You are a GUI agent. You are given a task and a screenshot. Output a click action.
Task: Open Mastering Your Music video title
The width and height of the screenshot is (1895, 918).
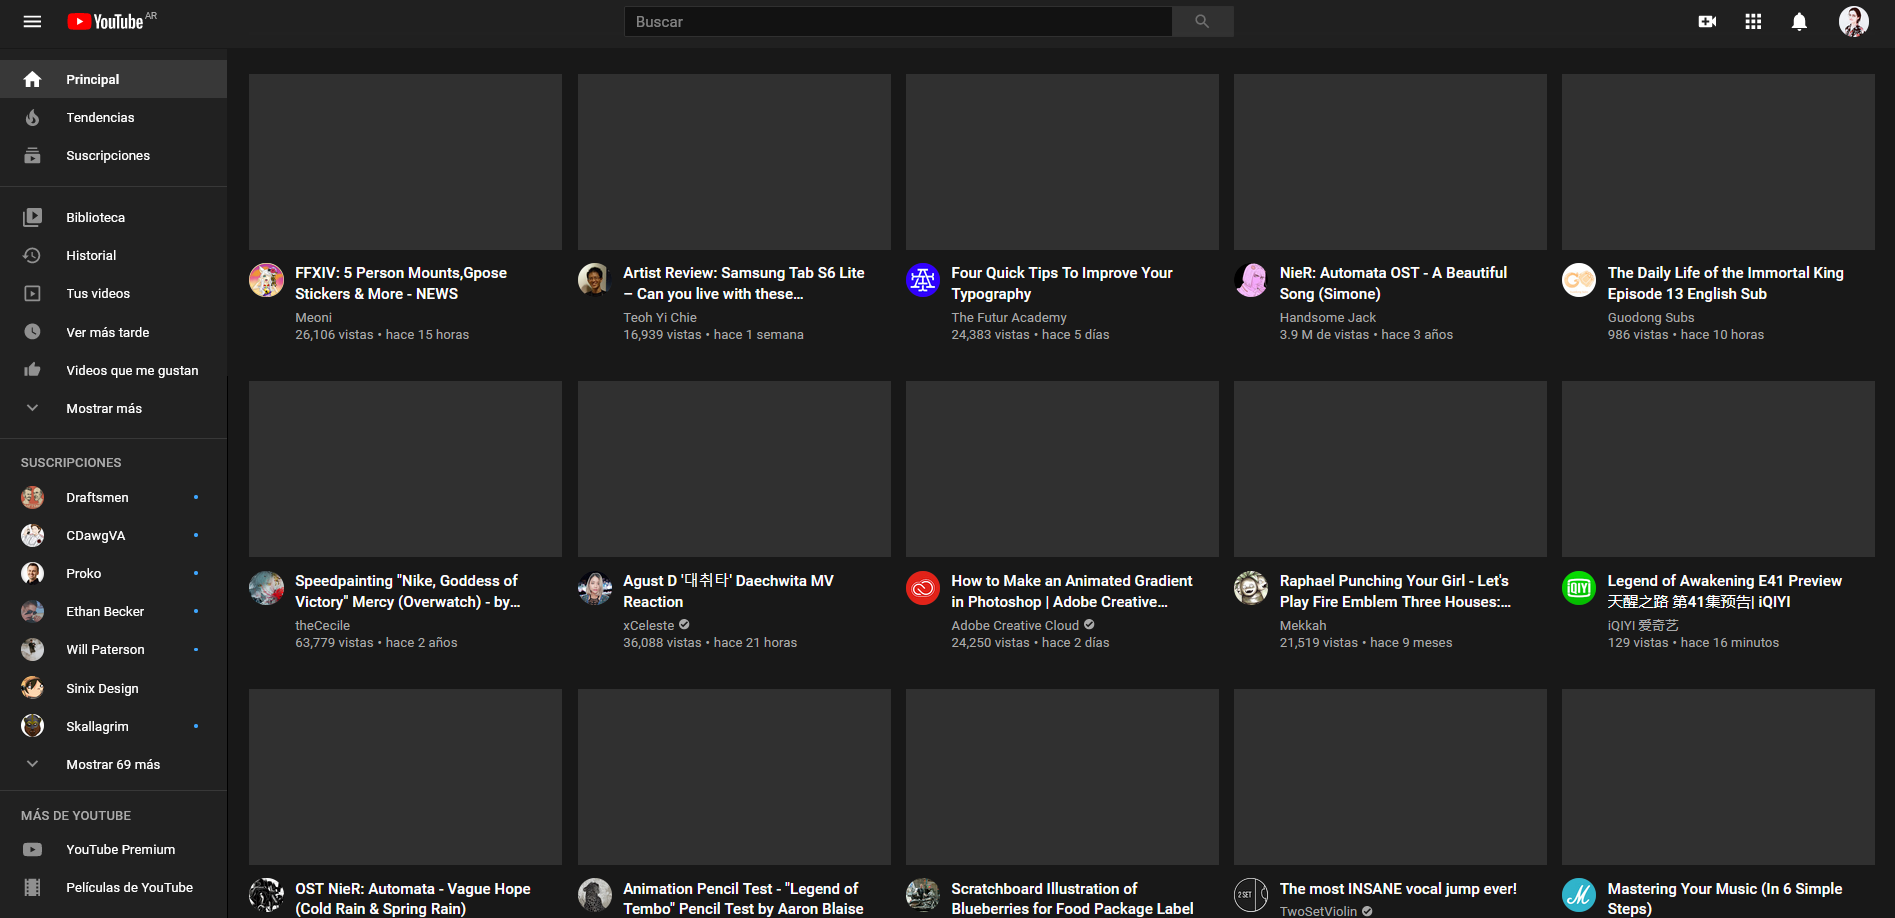(x=1725, y=898)
